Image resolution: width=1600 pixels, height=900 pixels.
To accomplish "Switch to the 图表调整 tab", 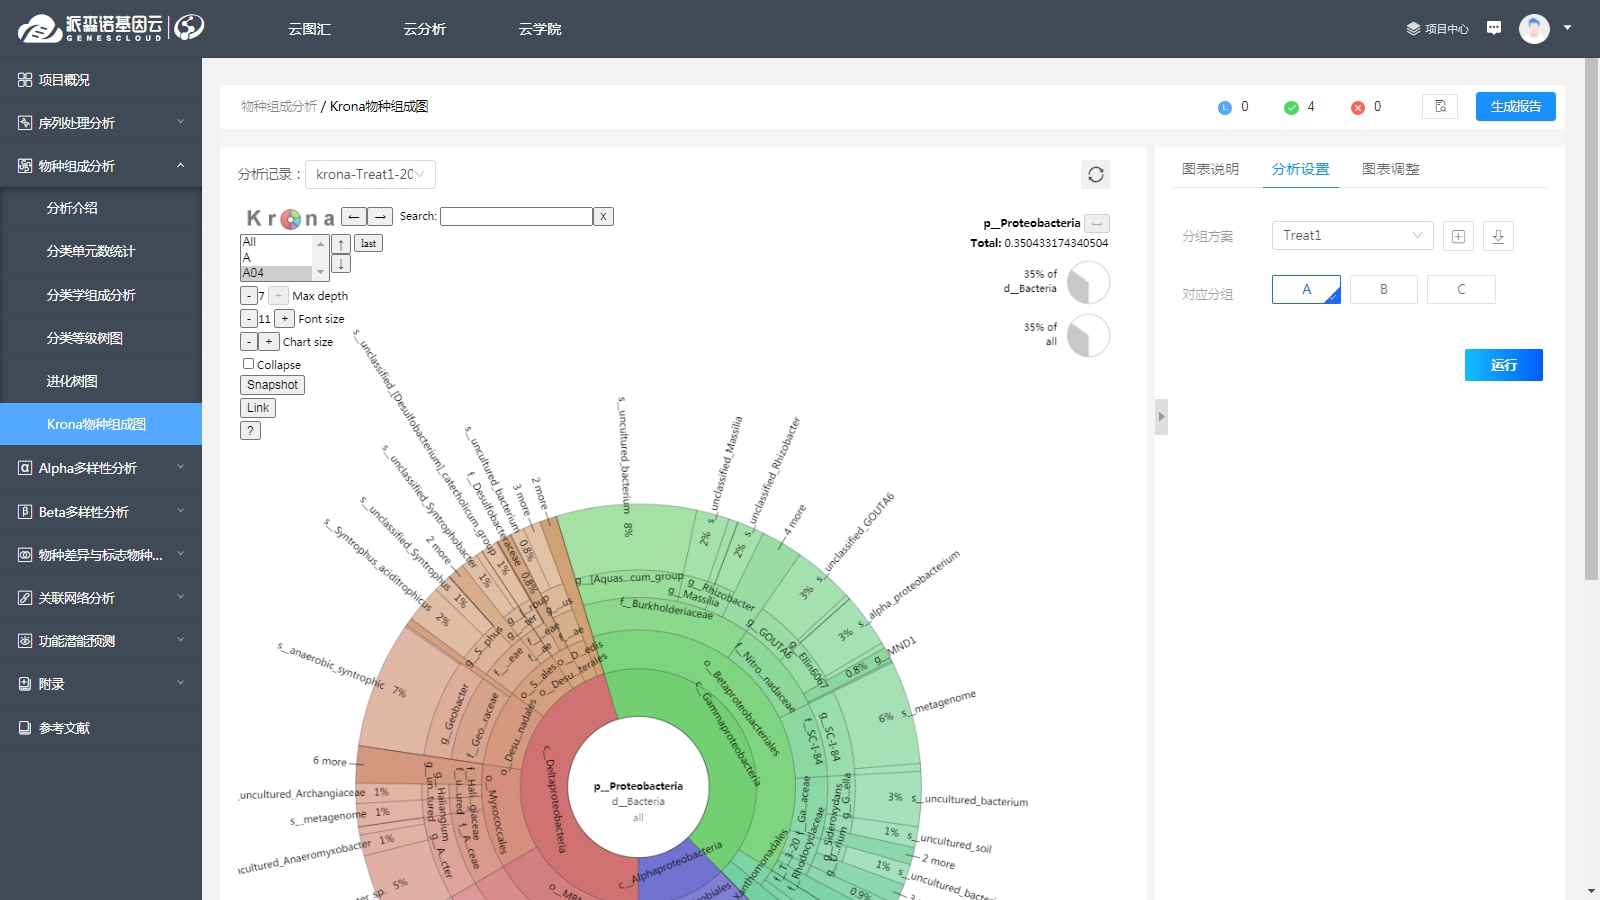I will click(1391, 169).
